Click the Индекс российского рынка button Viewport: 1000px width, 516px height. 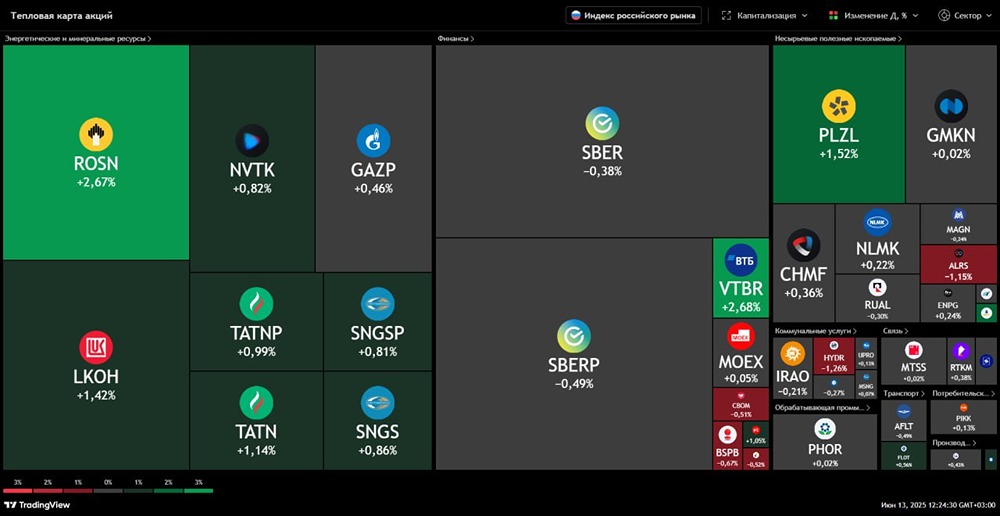[633, 15]
